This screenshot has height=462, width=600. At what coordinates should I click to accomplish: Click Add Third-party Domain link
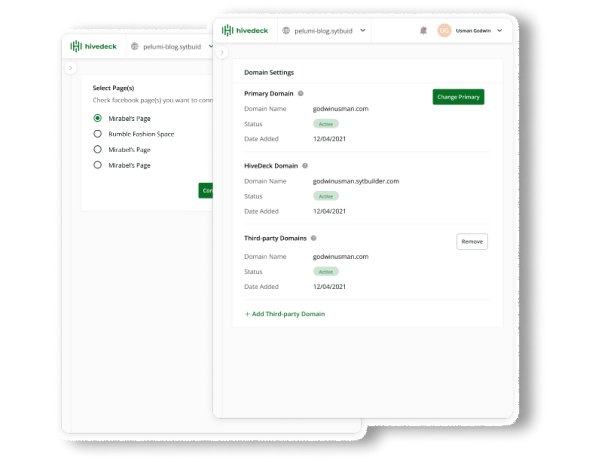pyautogui.click(x=285, y=314)
